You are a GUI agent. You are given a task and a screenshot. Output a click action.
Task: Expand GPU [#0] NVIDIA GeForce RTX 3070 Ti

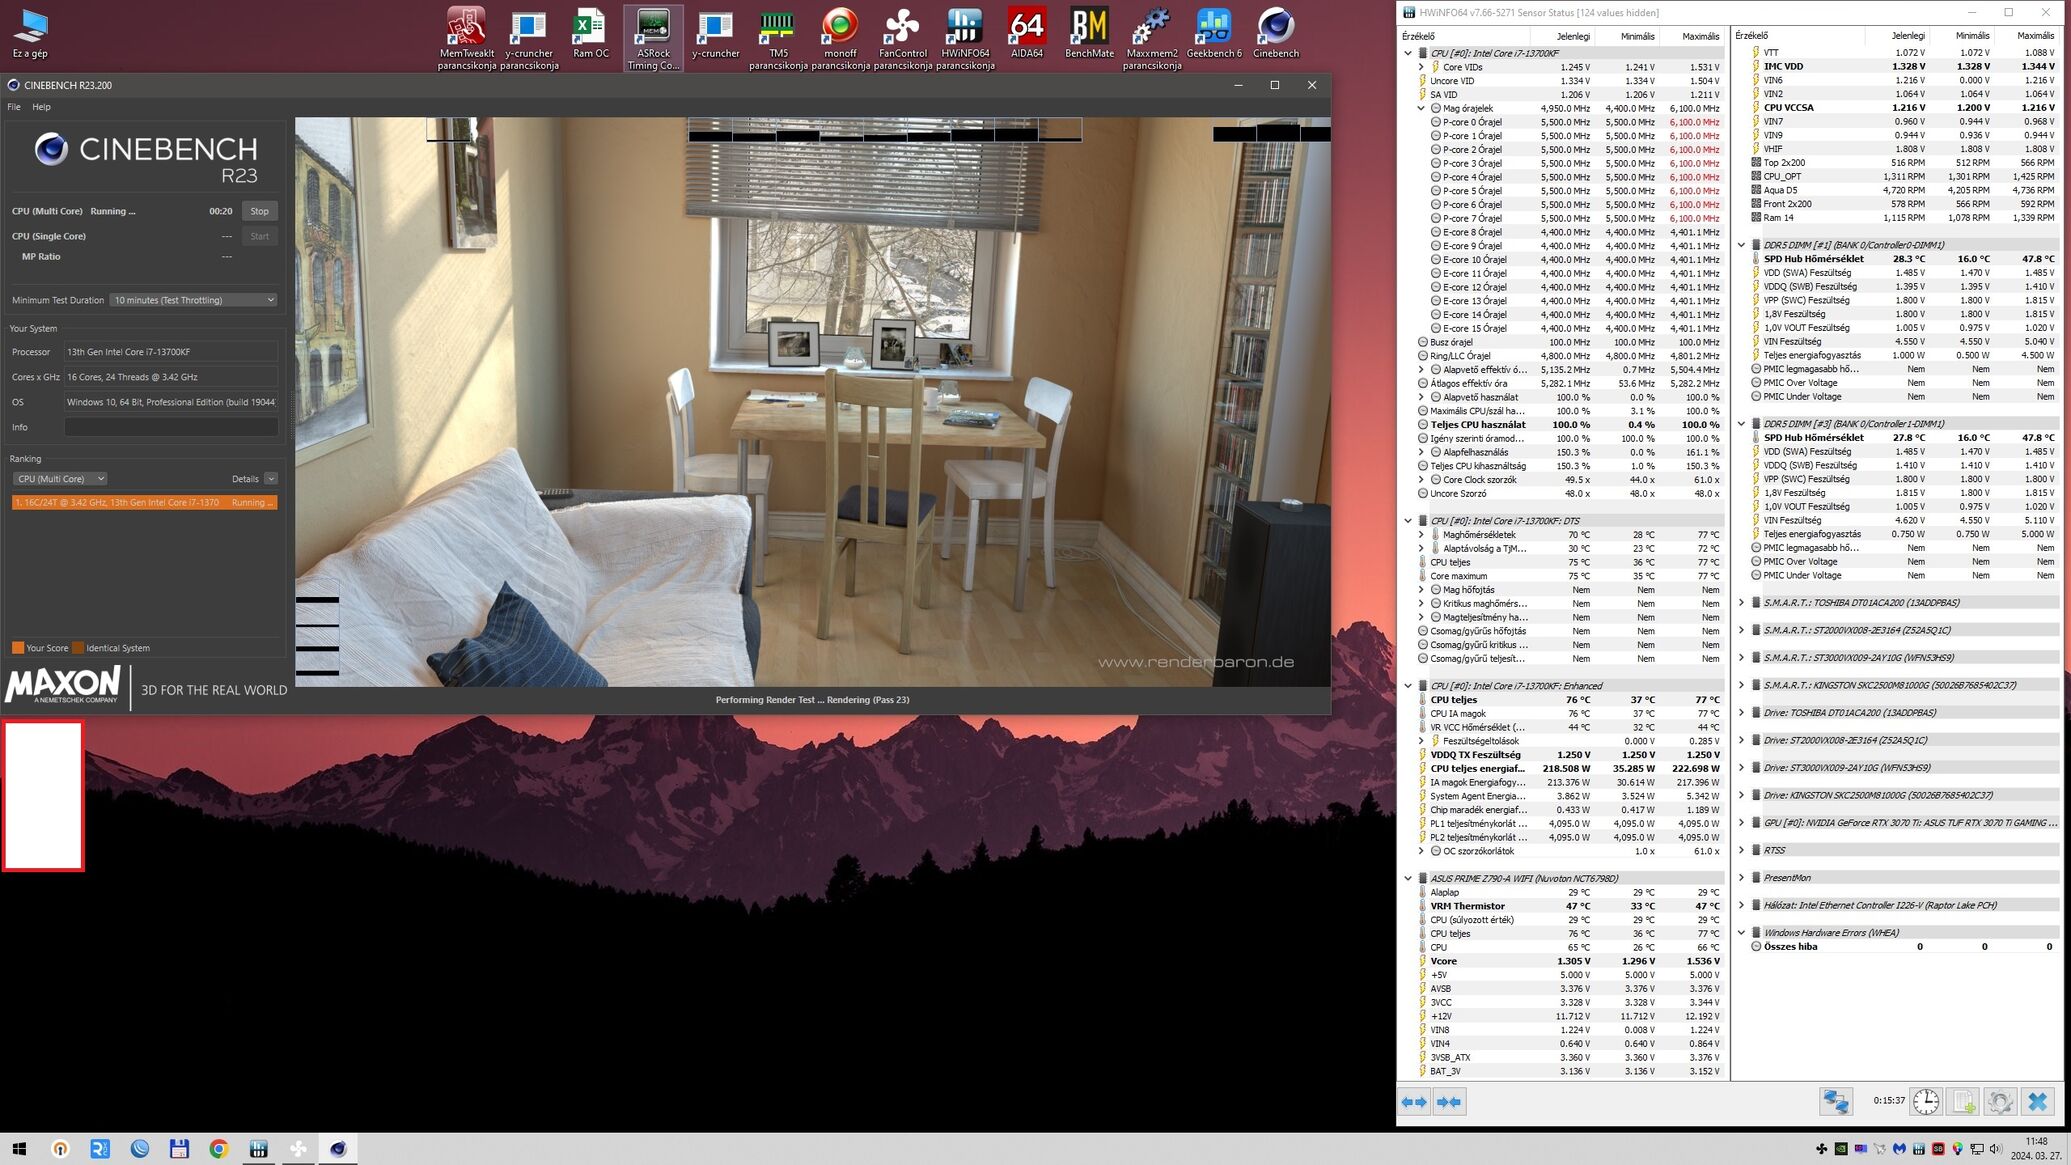(x=1741, y=823)
